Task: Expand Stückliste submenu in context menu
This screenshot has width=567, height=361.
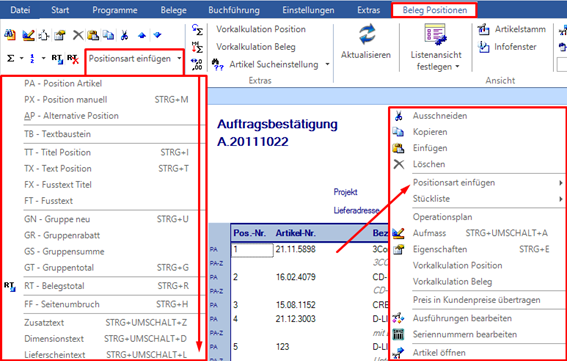Action: coord(560,199)
